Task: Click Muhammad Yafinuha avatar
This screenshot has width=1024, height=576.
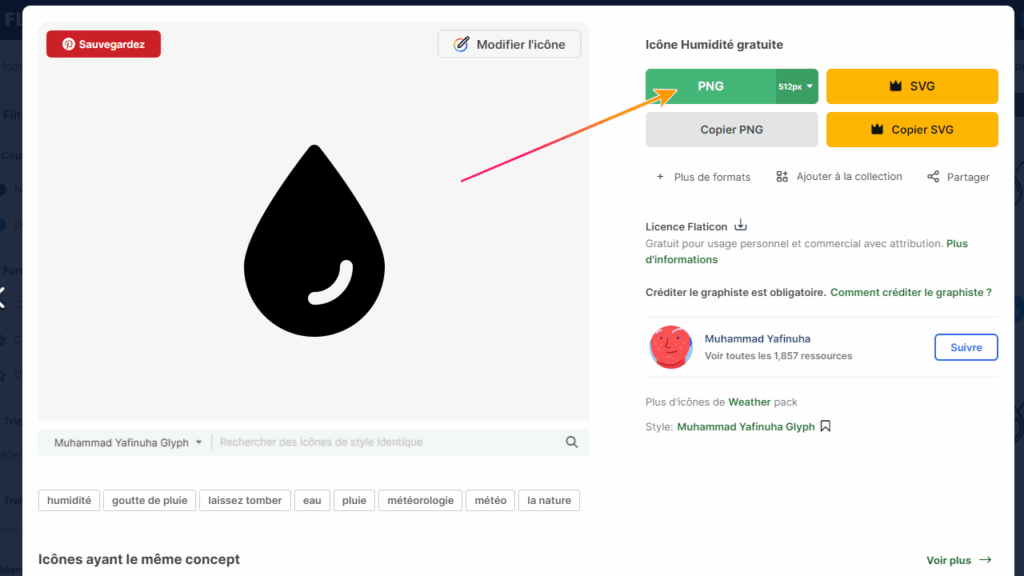Action: [x=671, y=347]
